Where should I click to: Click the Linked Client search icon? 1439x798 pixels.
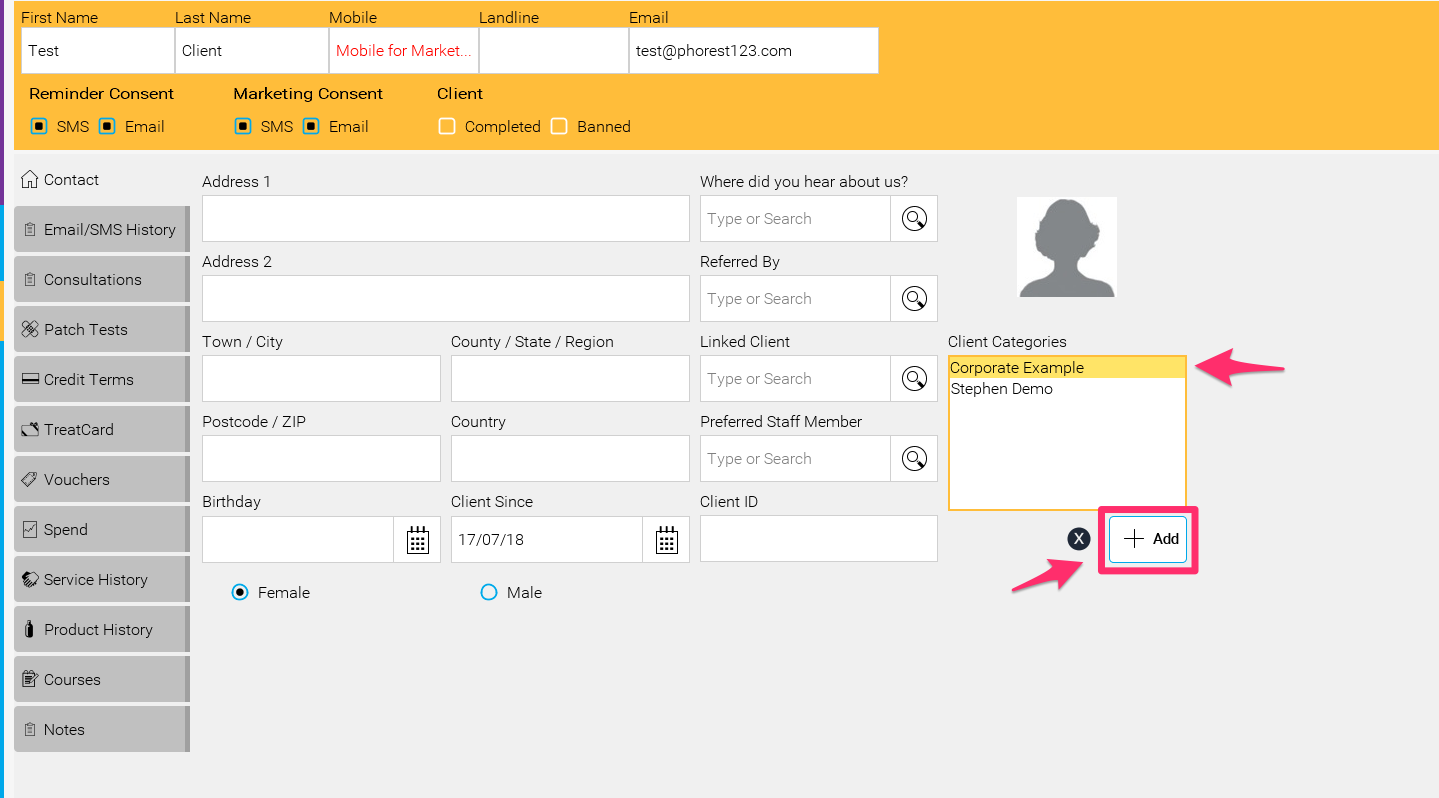tap(914, 379)
